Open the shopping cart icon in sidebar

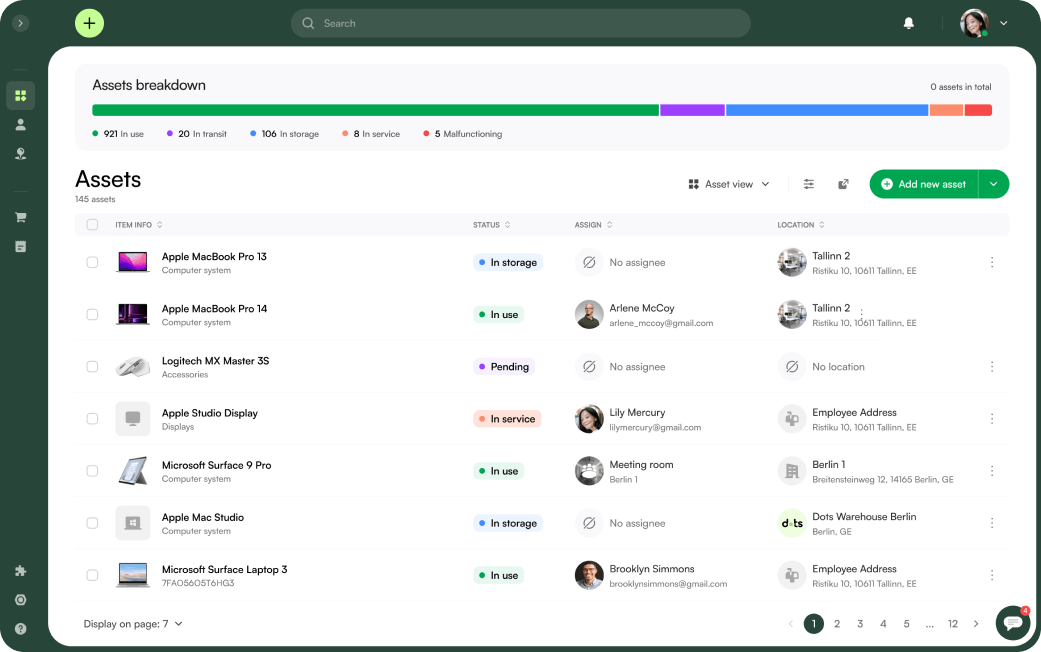[x=21, y=217]
